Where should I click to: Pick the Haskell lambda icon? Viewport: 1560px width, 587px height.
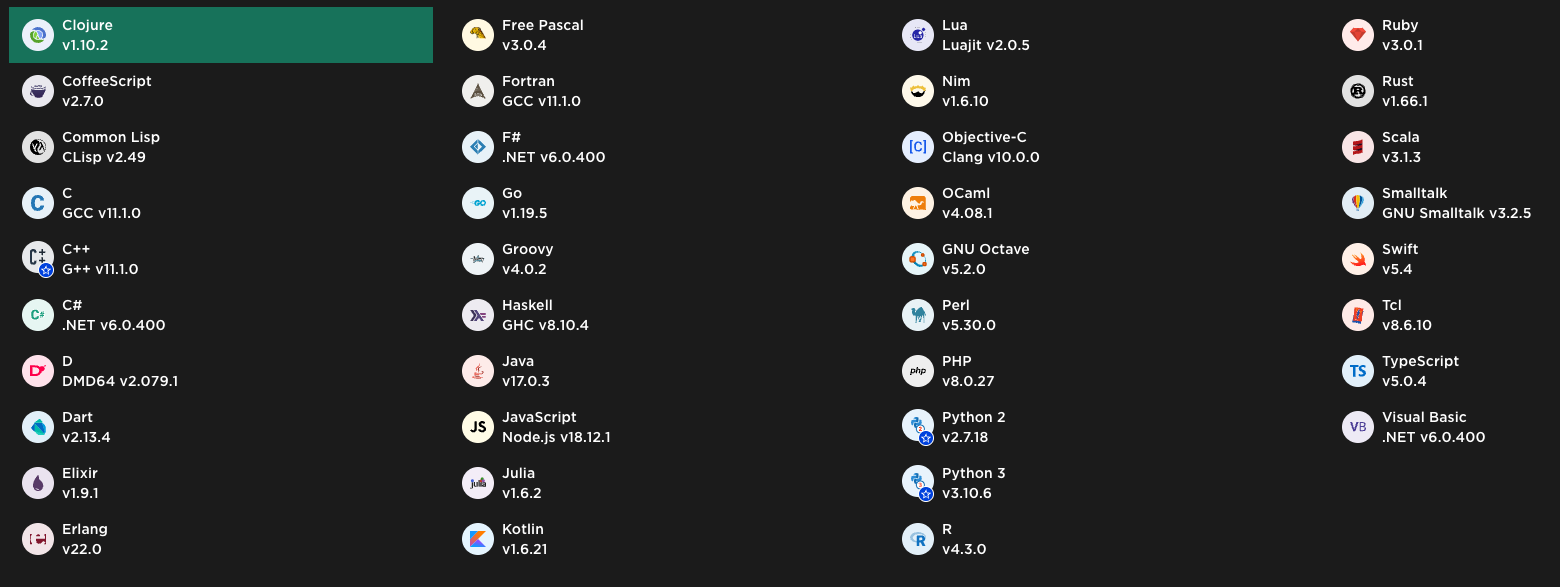click(478, 315)
